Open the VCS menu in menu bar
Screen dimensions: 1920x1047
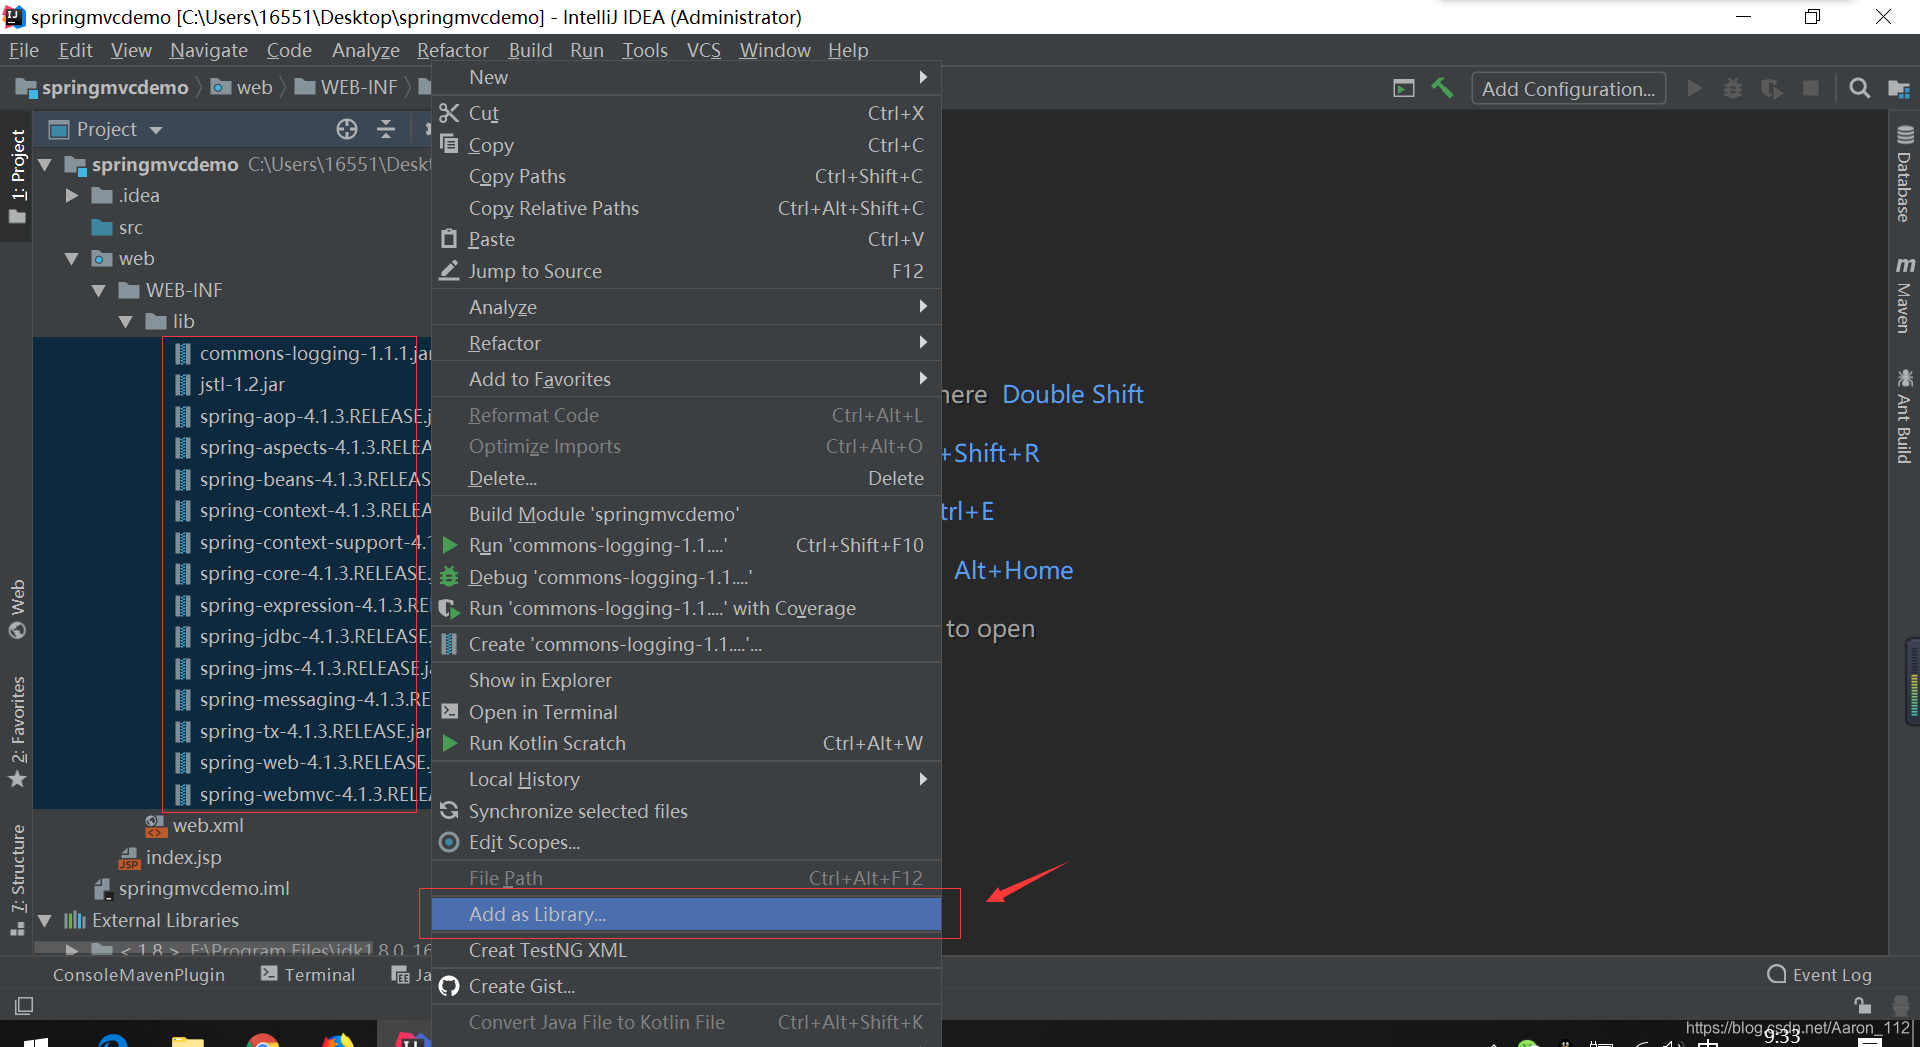[x=703, y=50]
